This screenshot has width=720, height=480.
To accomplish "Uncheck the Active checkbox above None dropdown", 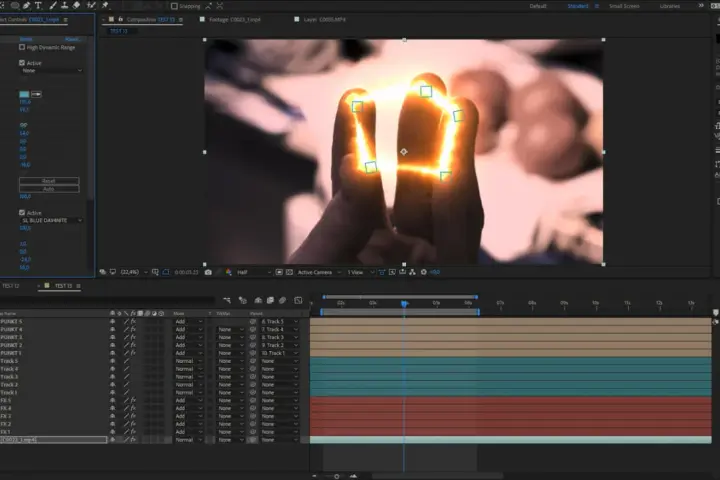I will pos(22,63).
